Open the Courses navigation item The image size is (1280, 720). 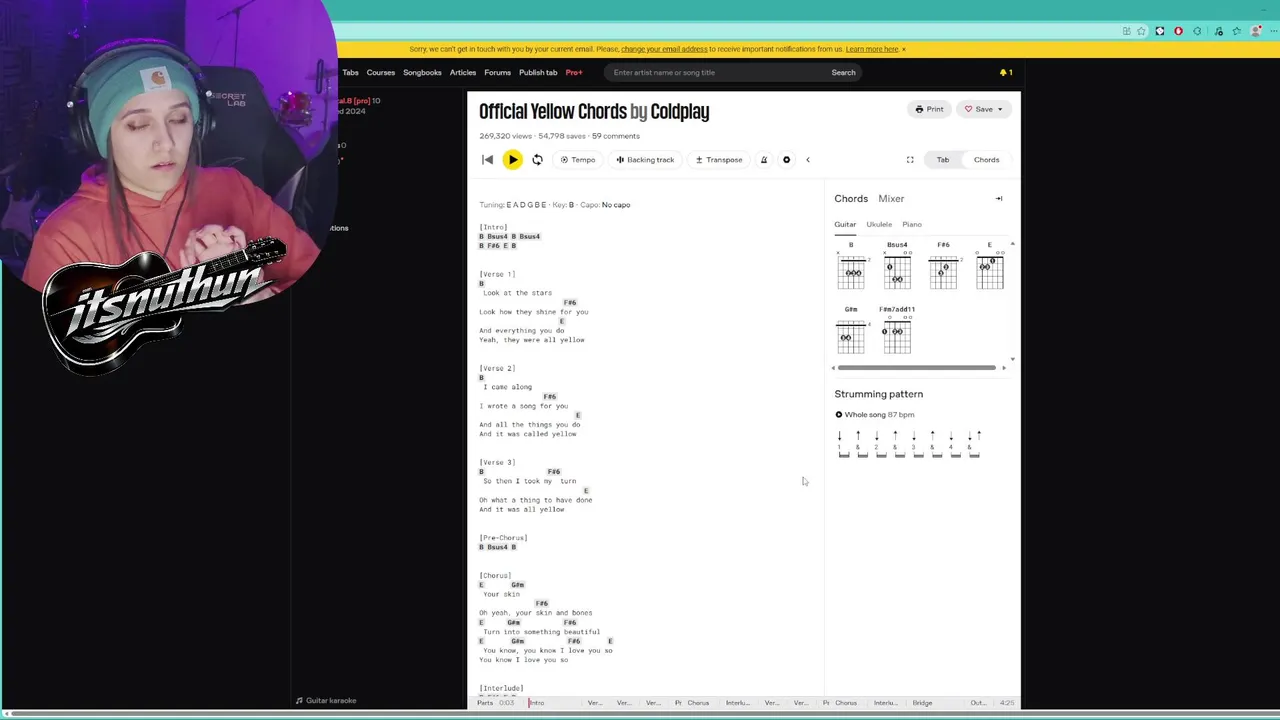[x=380, y=72]
